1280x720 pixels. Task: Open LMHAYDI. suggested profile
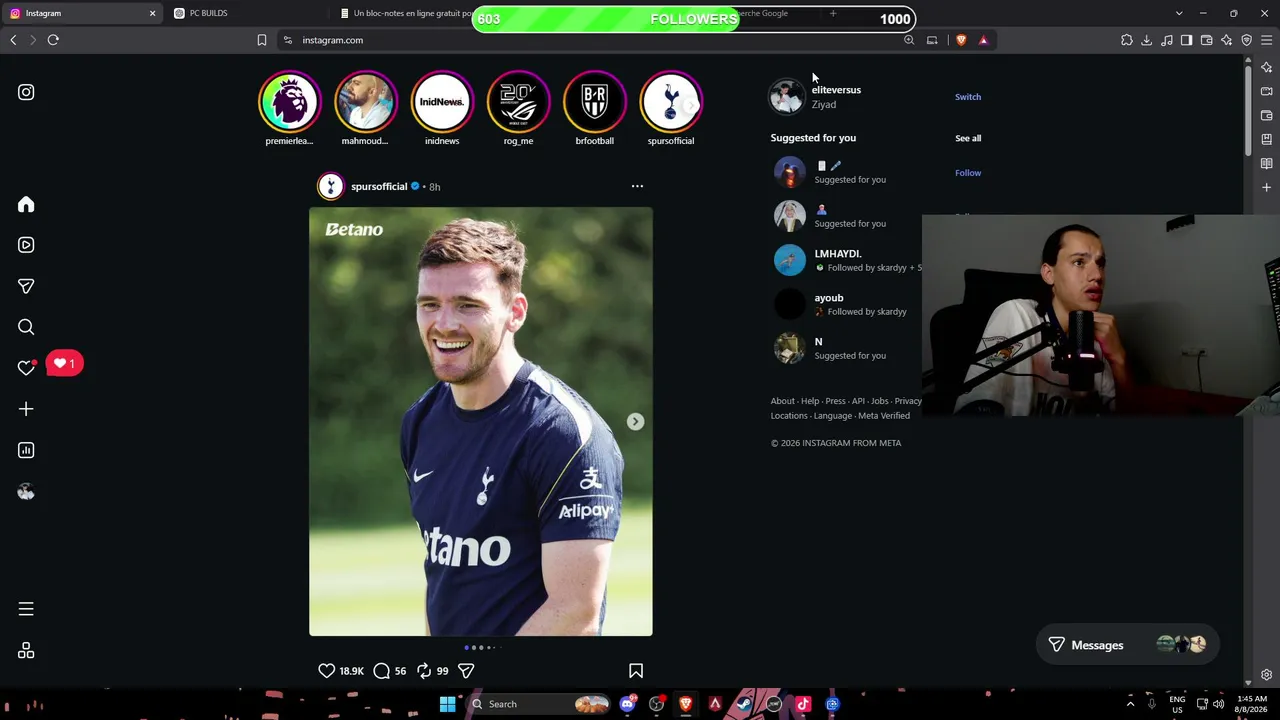838,254
